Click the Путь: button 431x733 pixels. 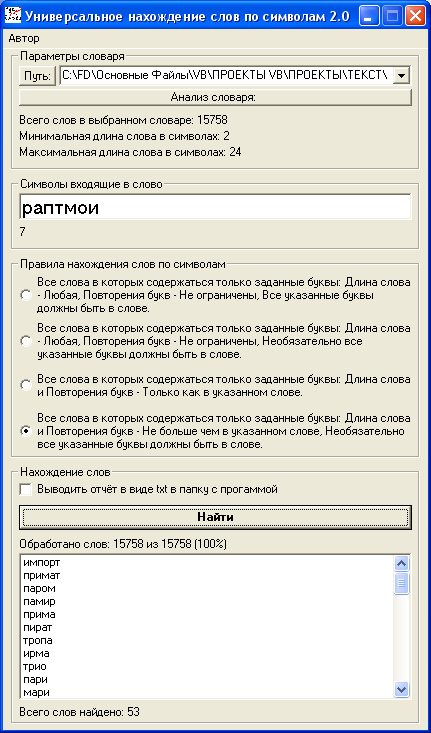37,76
